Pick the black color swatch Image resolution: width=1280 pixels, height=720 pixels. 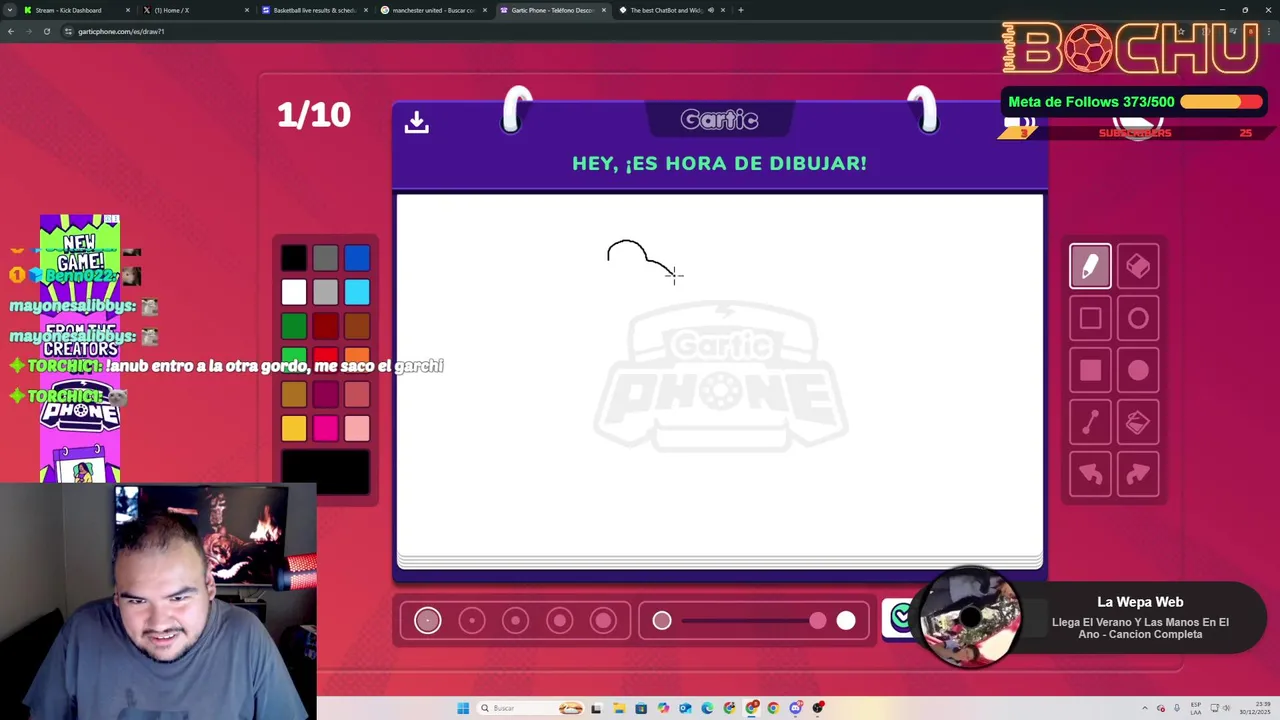(294, 258)
